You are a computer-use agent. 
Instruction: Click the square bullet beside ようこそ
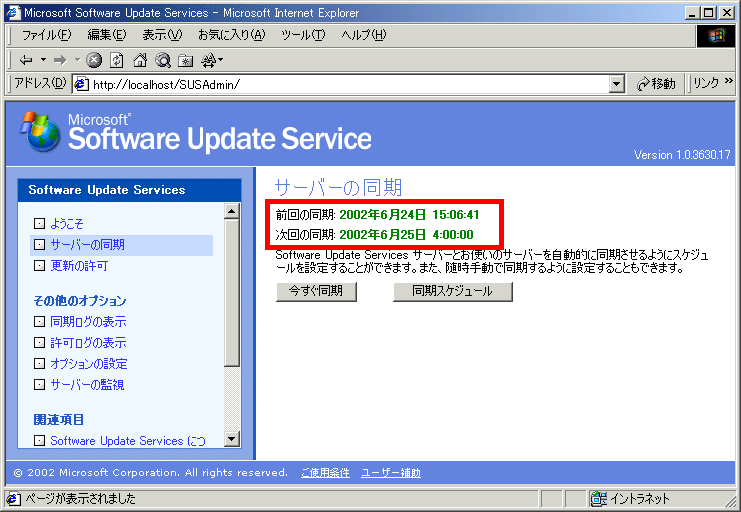[40, 223]
